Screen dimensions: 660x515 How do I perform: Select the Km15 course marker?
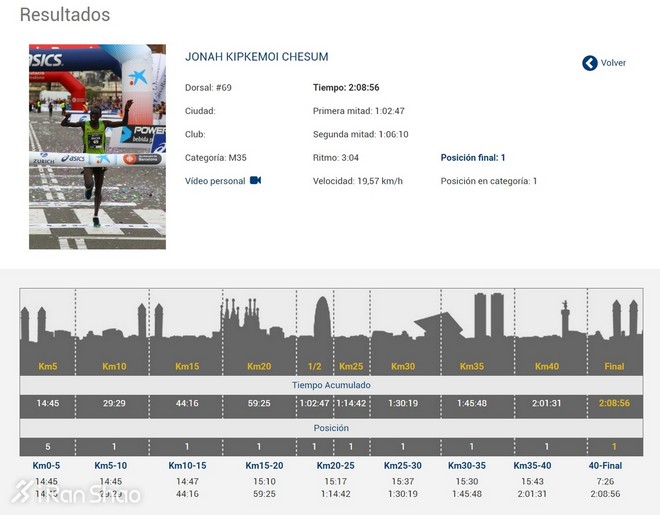pos(187,366)
